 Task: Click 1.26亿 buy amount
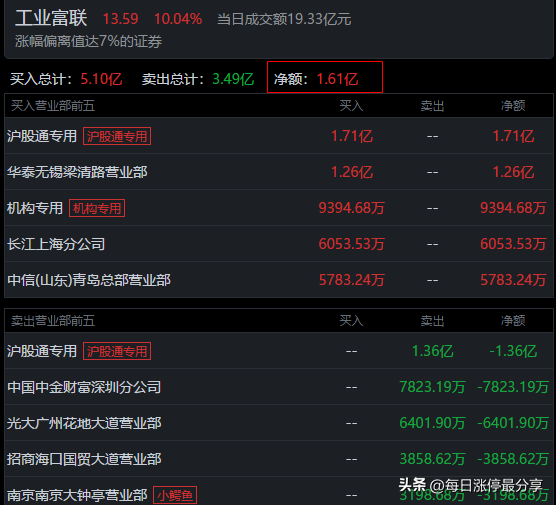coord(352,172)
